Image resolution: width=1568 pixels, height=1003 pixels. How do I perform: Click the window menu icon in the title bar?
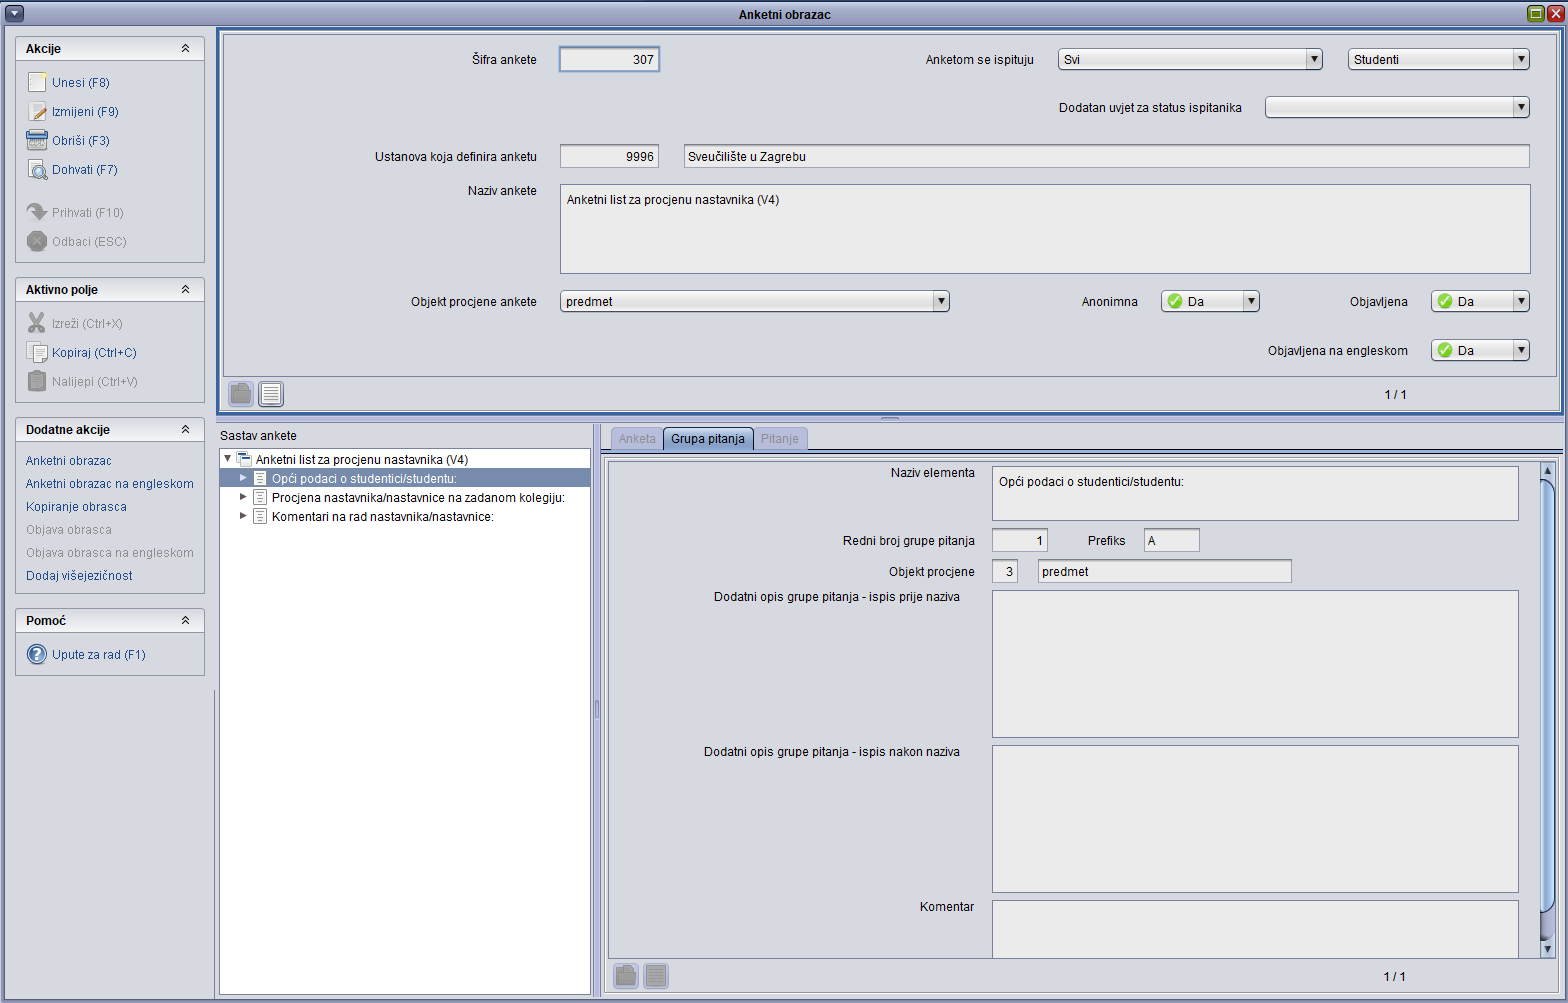[14, 14]
